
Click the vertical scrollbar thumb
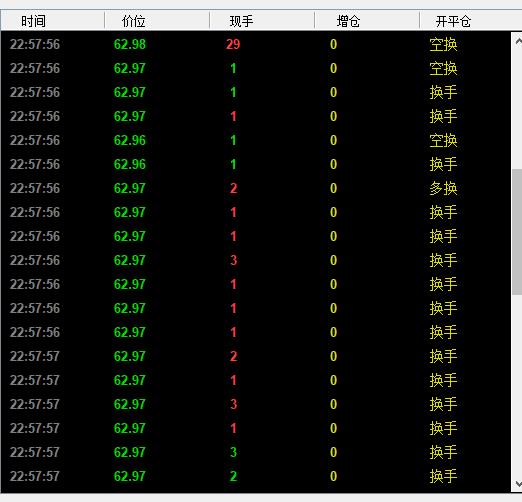pyautogui.click(x=517, y=232)
